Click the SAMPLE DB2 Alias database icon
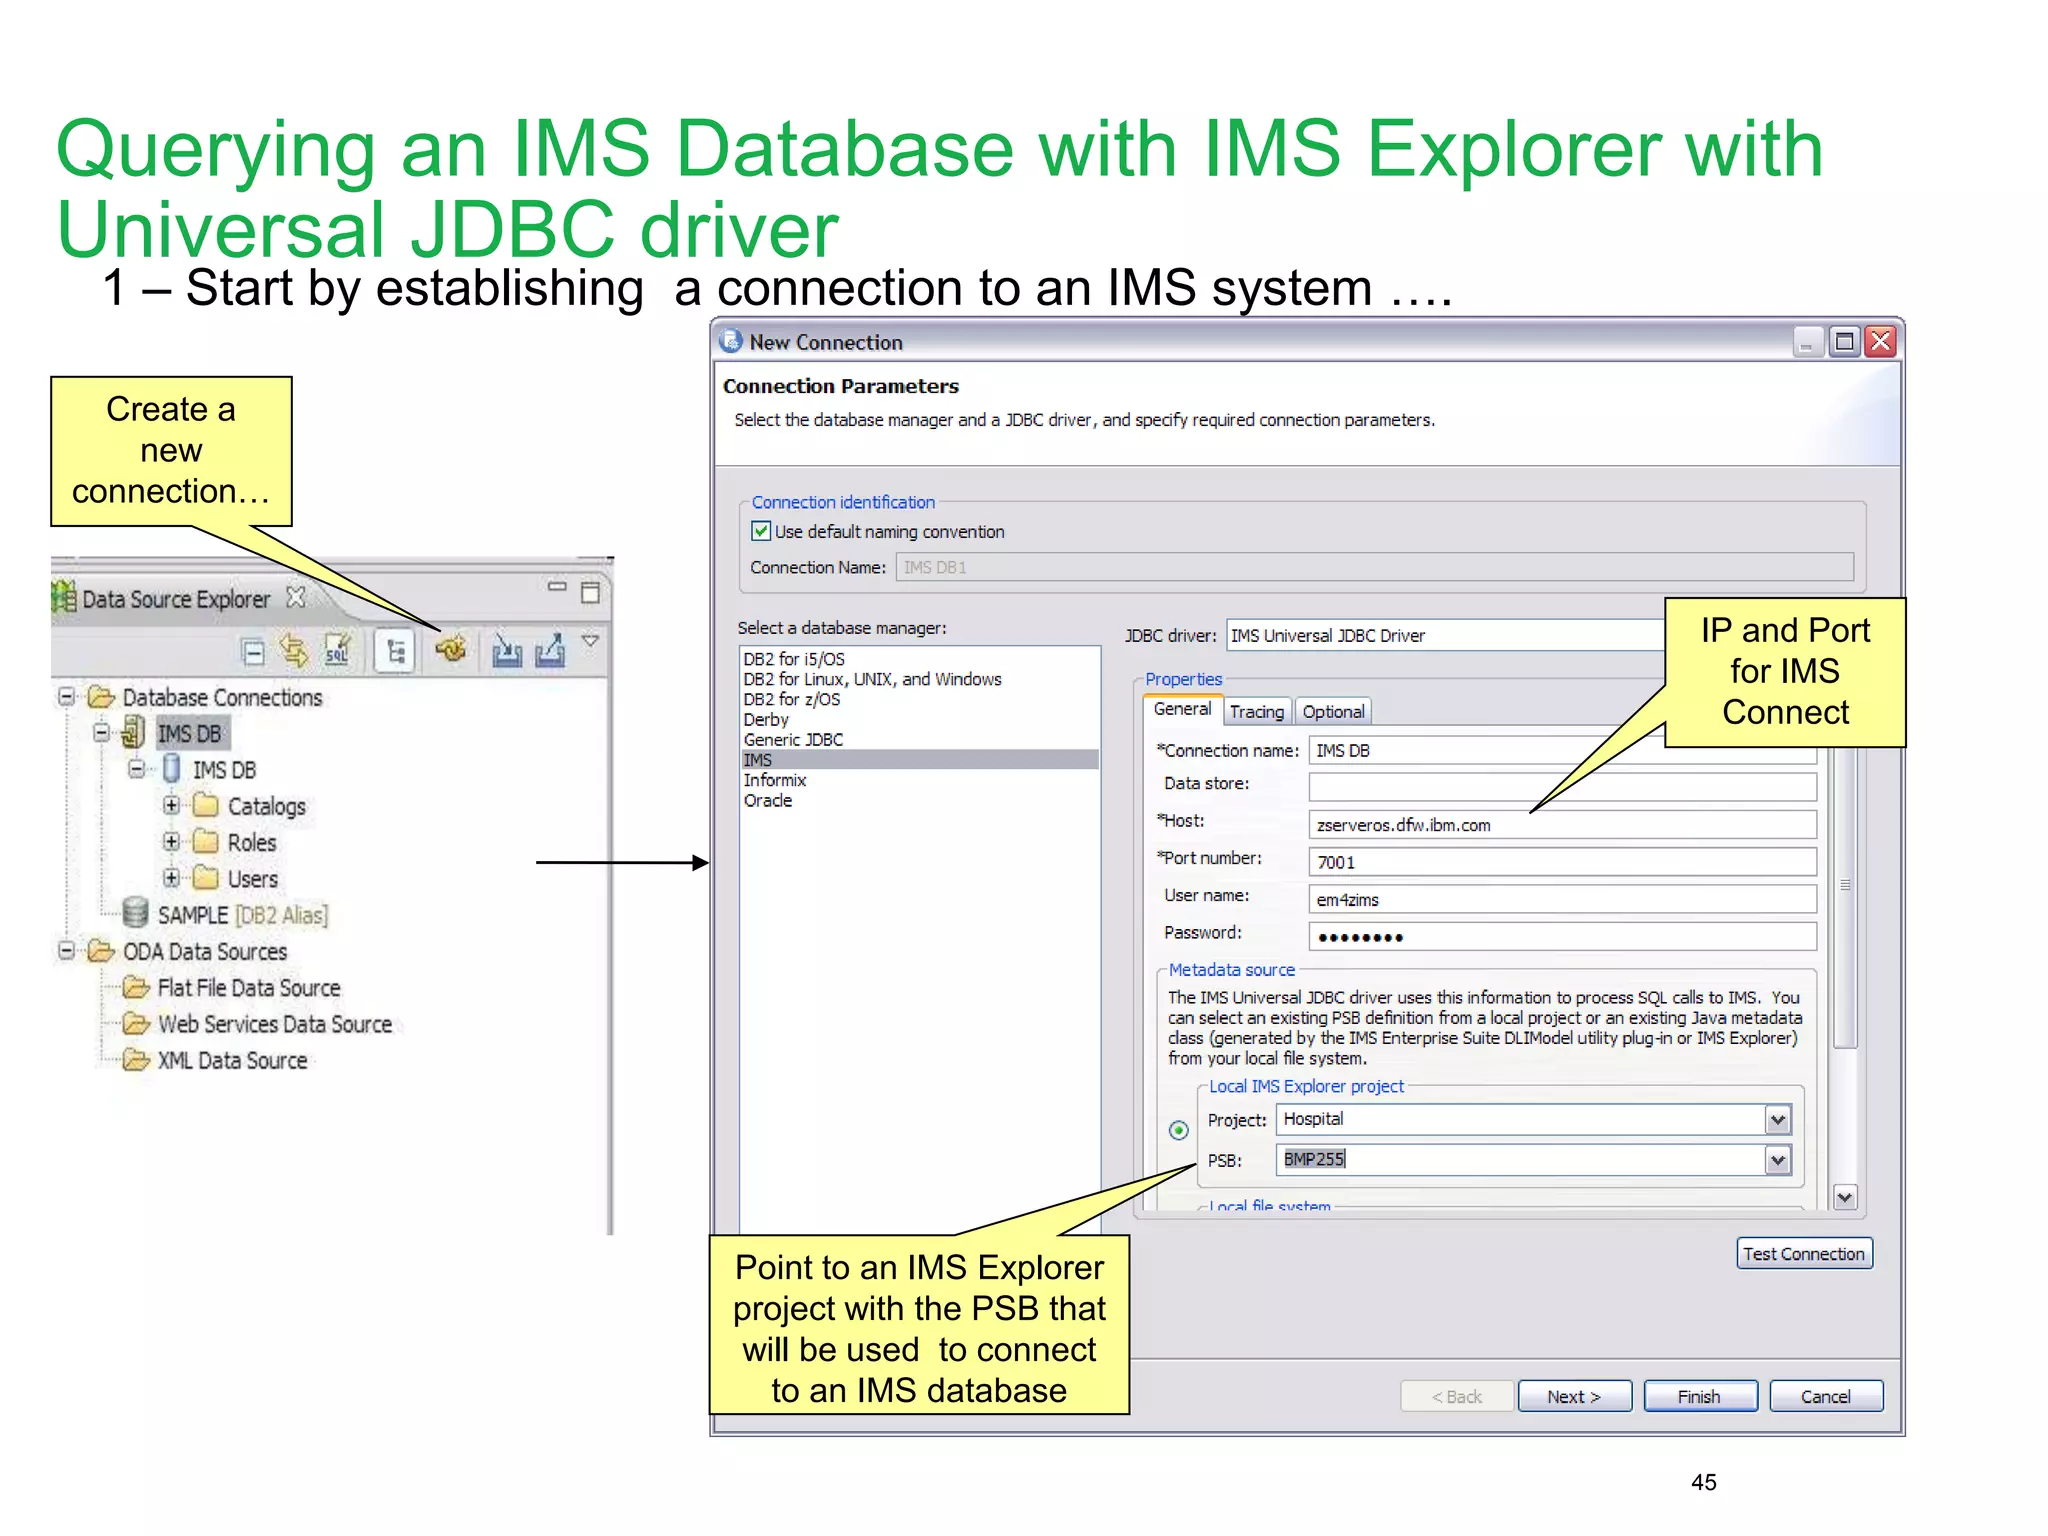2048x1536 pixels. point(135,912)
